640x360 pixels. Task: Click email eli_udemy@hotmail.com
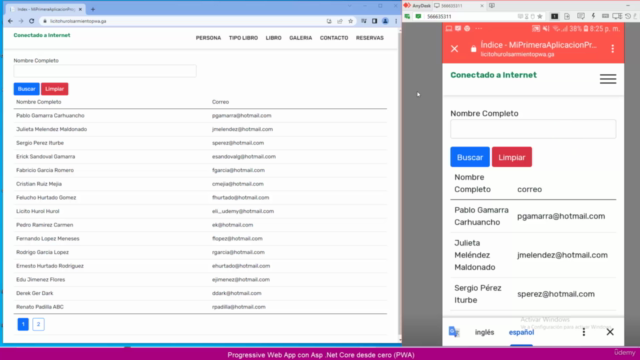pyautogui.click(x=243, y=211)
